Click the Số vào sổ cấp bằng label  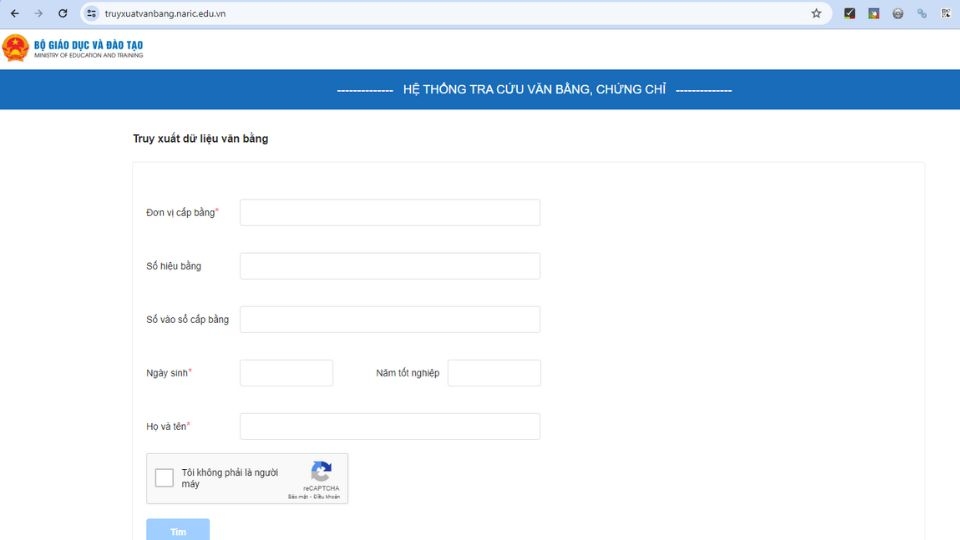coord(187,319)
